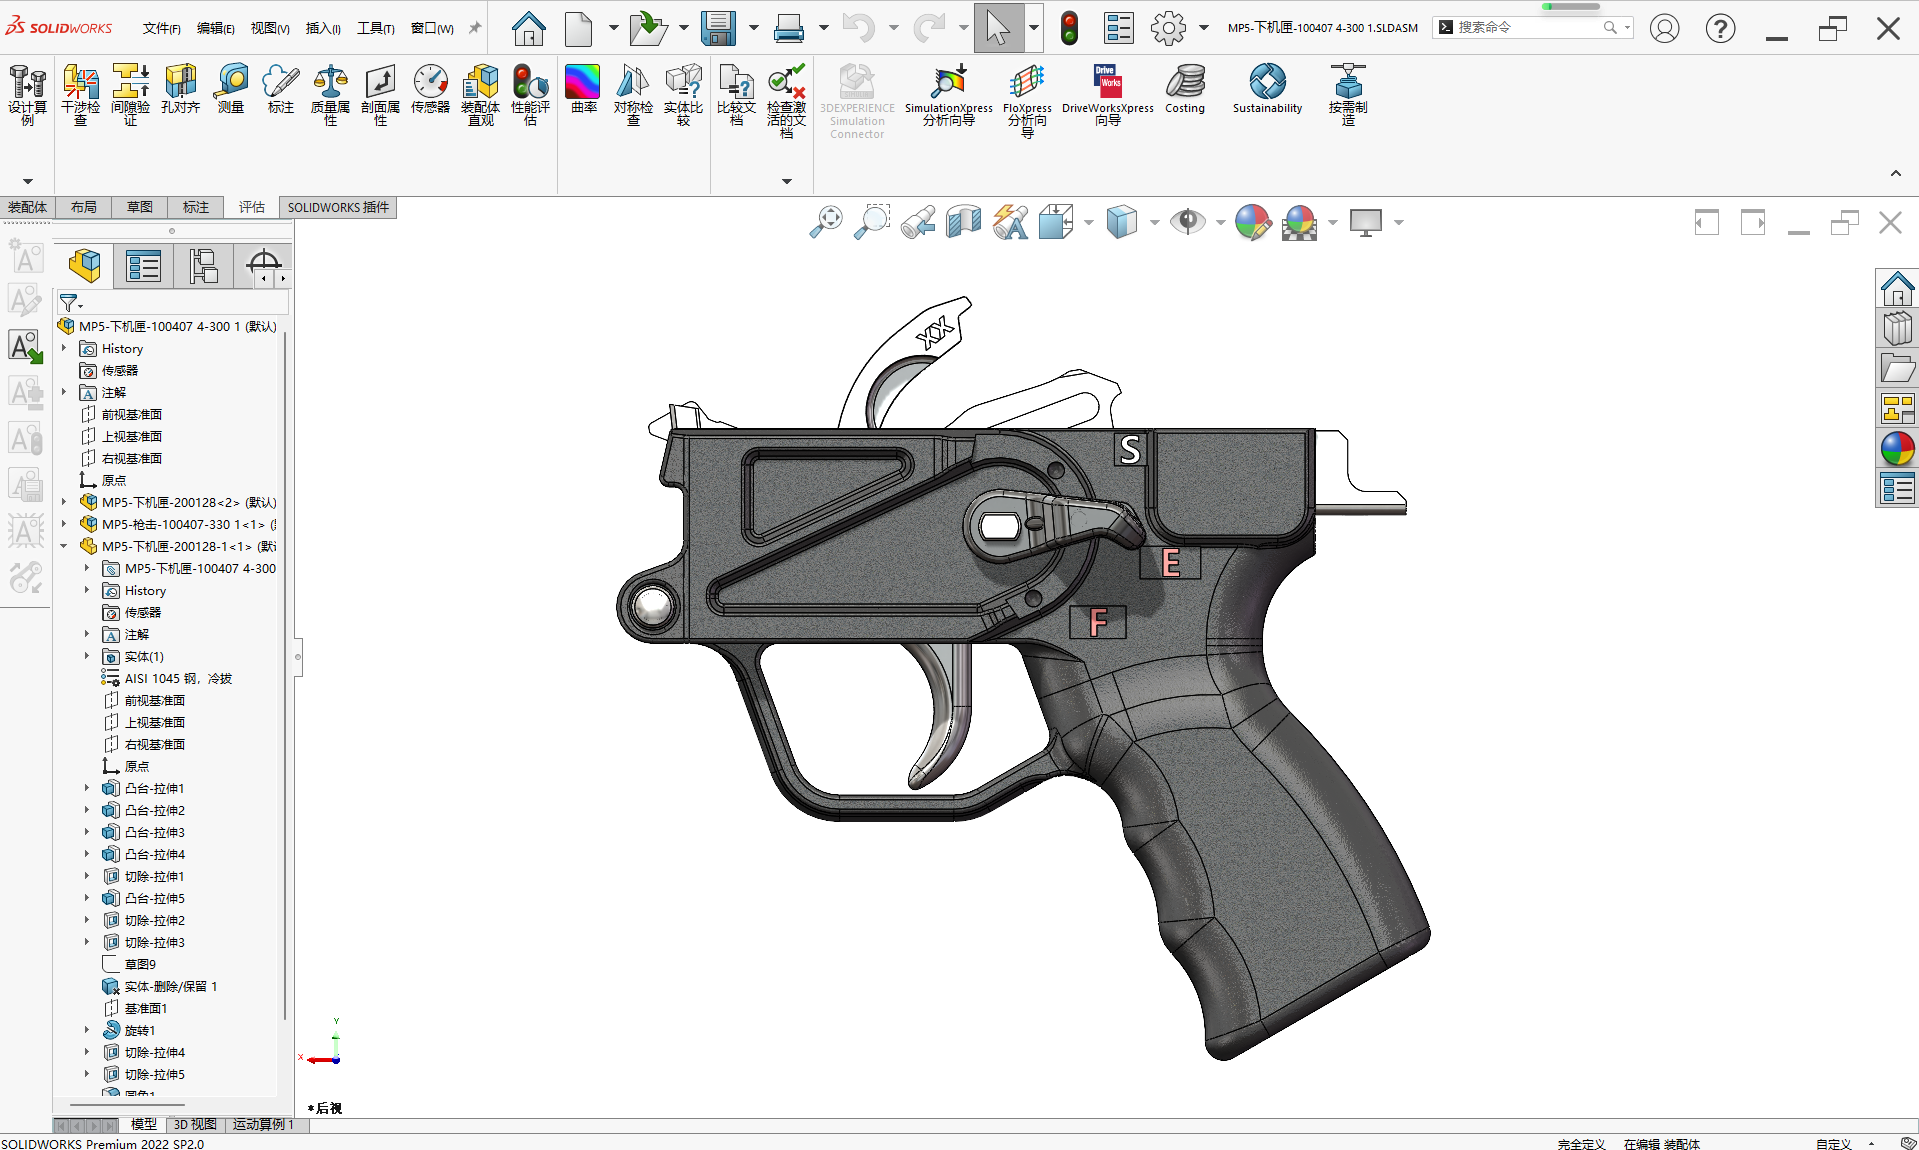This screenshot has height=1150, width=1919.
Task: Select the 孔对齐 hole alignment tool
Action: 180,88
